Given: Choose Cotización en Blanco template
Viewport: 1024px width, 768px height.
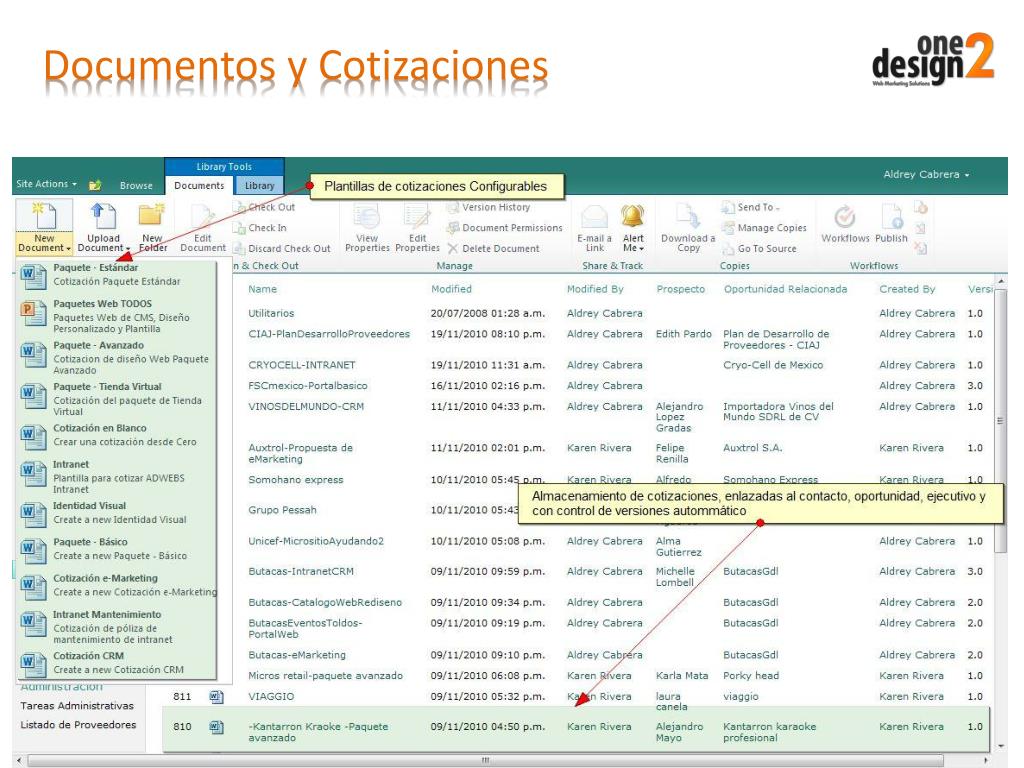Looking at the screenshot, I should click(118, 435).
